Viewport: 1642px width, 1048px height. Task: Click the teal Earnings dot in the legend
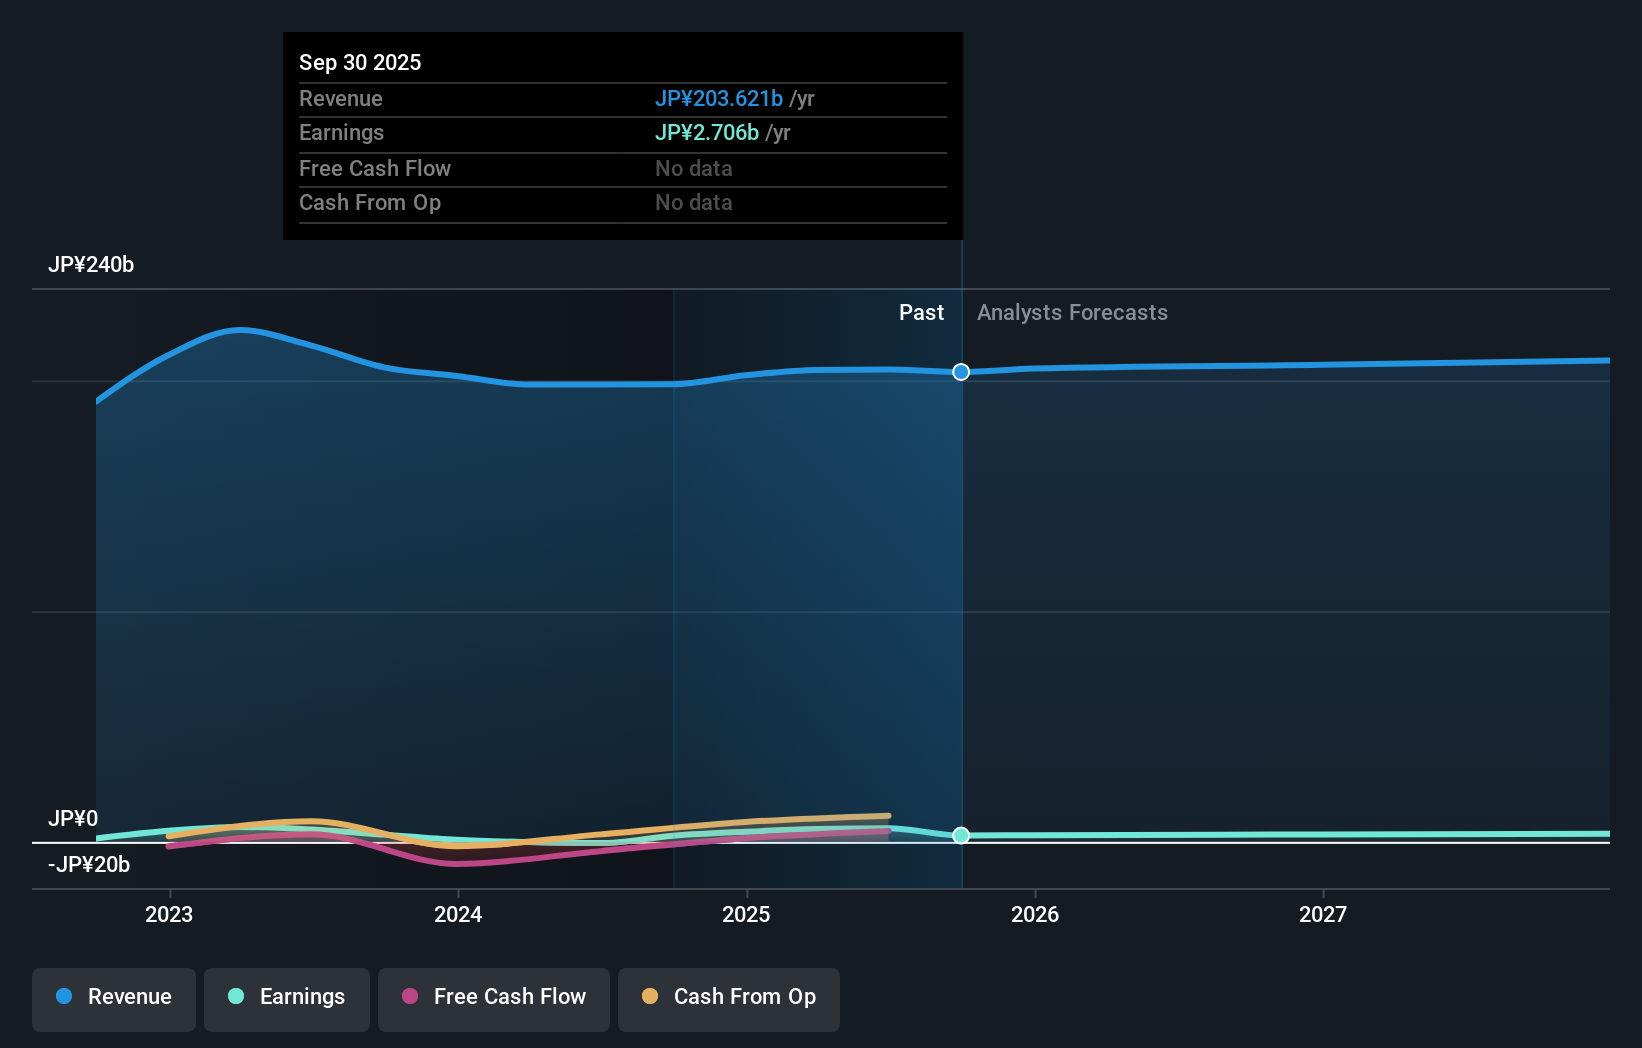[235, 997]
